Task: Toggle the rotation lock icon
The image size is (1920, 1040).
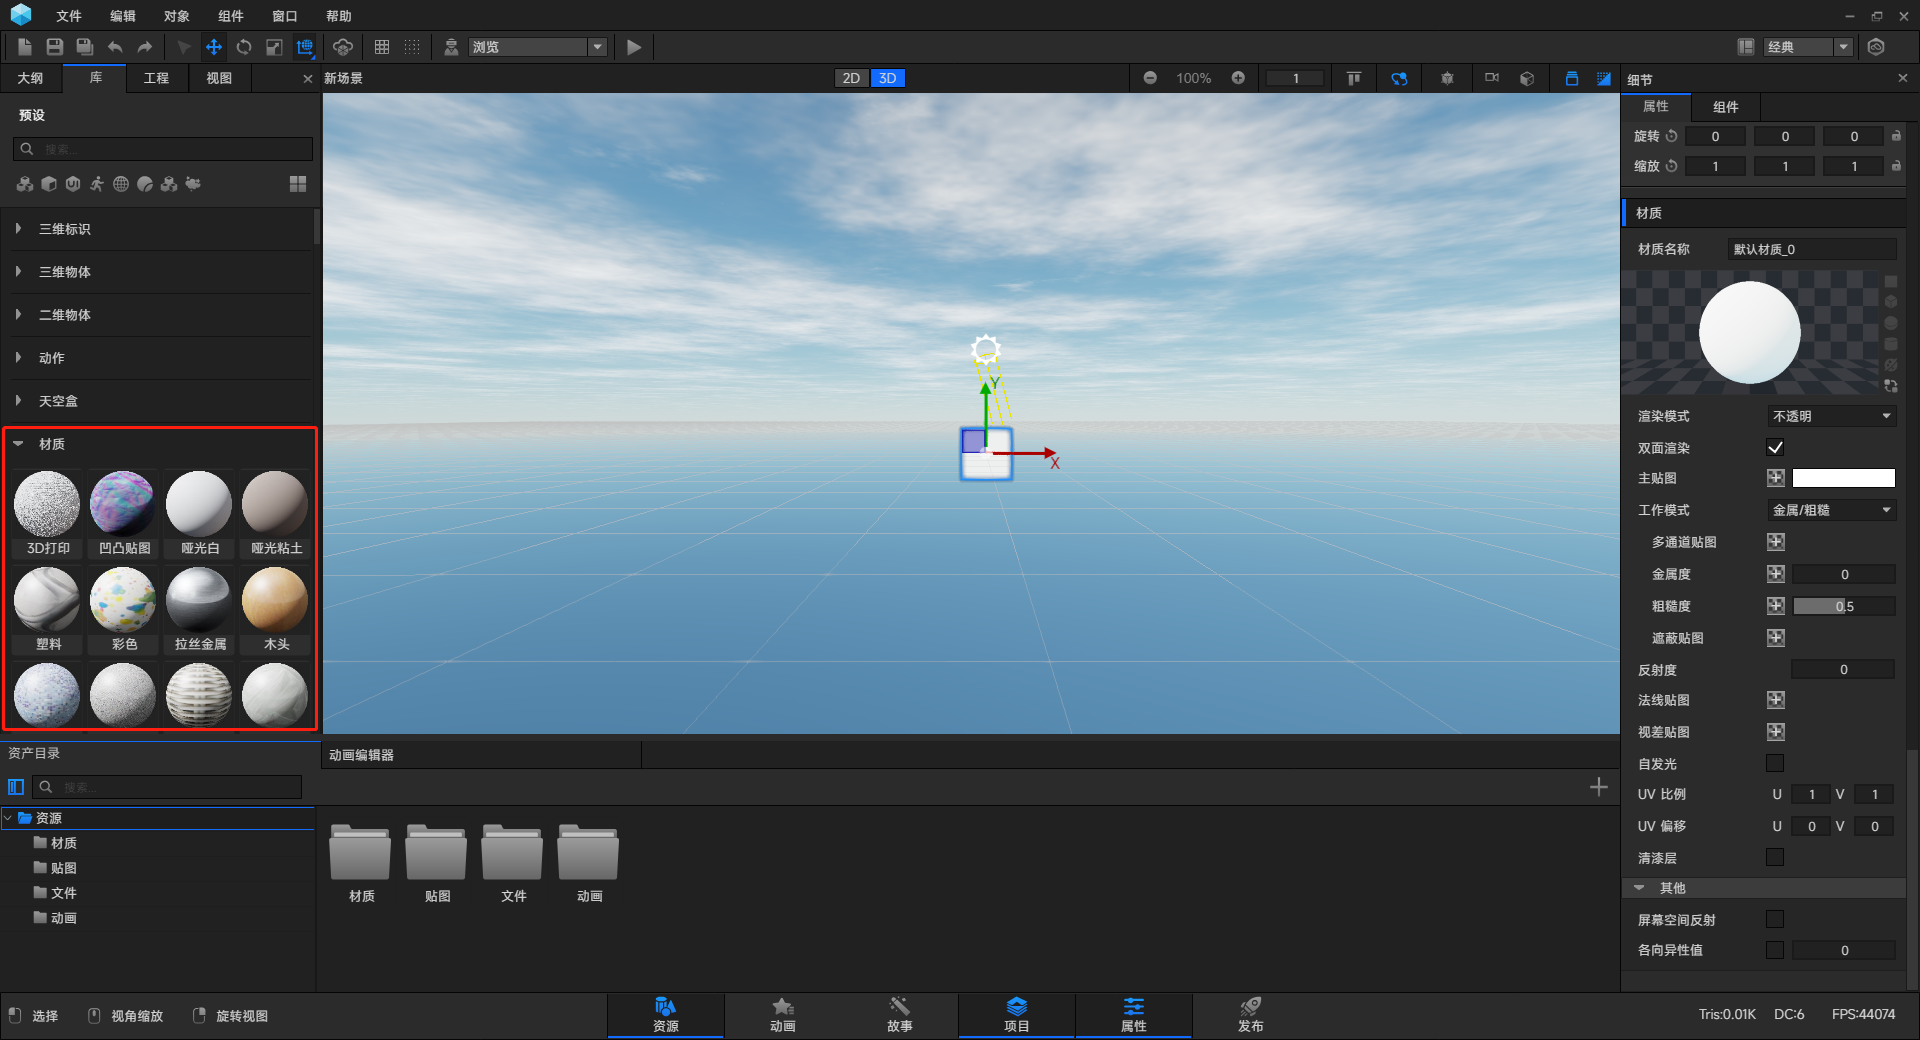Action: pyautogui.click(x=1896, y=136)
